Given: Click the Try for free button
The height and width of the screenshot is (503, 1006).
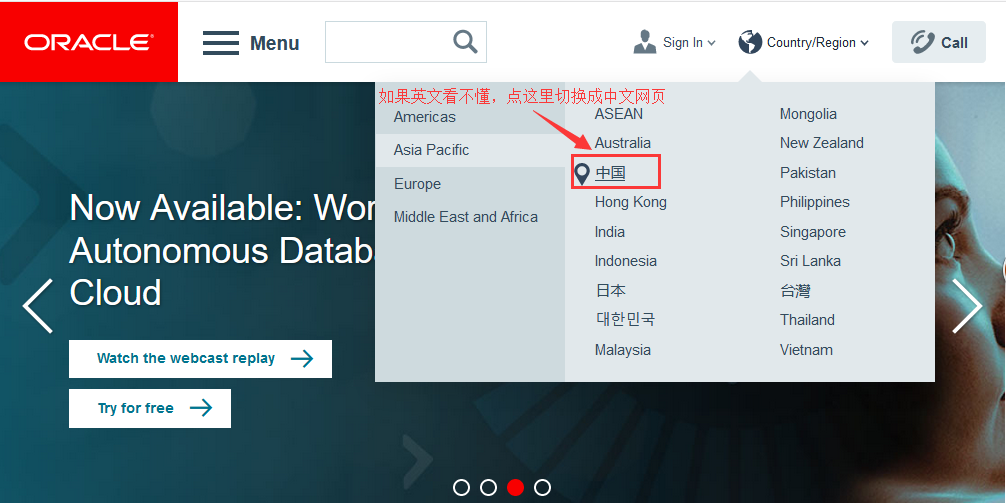Looking at the screenshot, I should [x=150, y=408].
